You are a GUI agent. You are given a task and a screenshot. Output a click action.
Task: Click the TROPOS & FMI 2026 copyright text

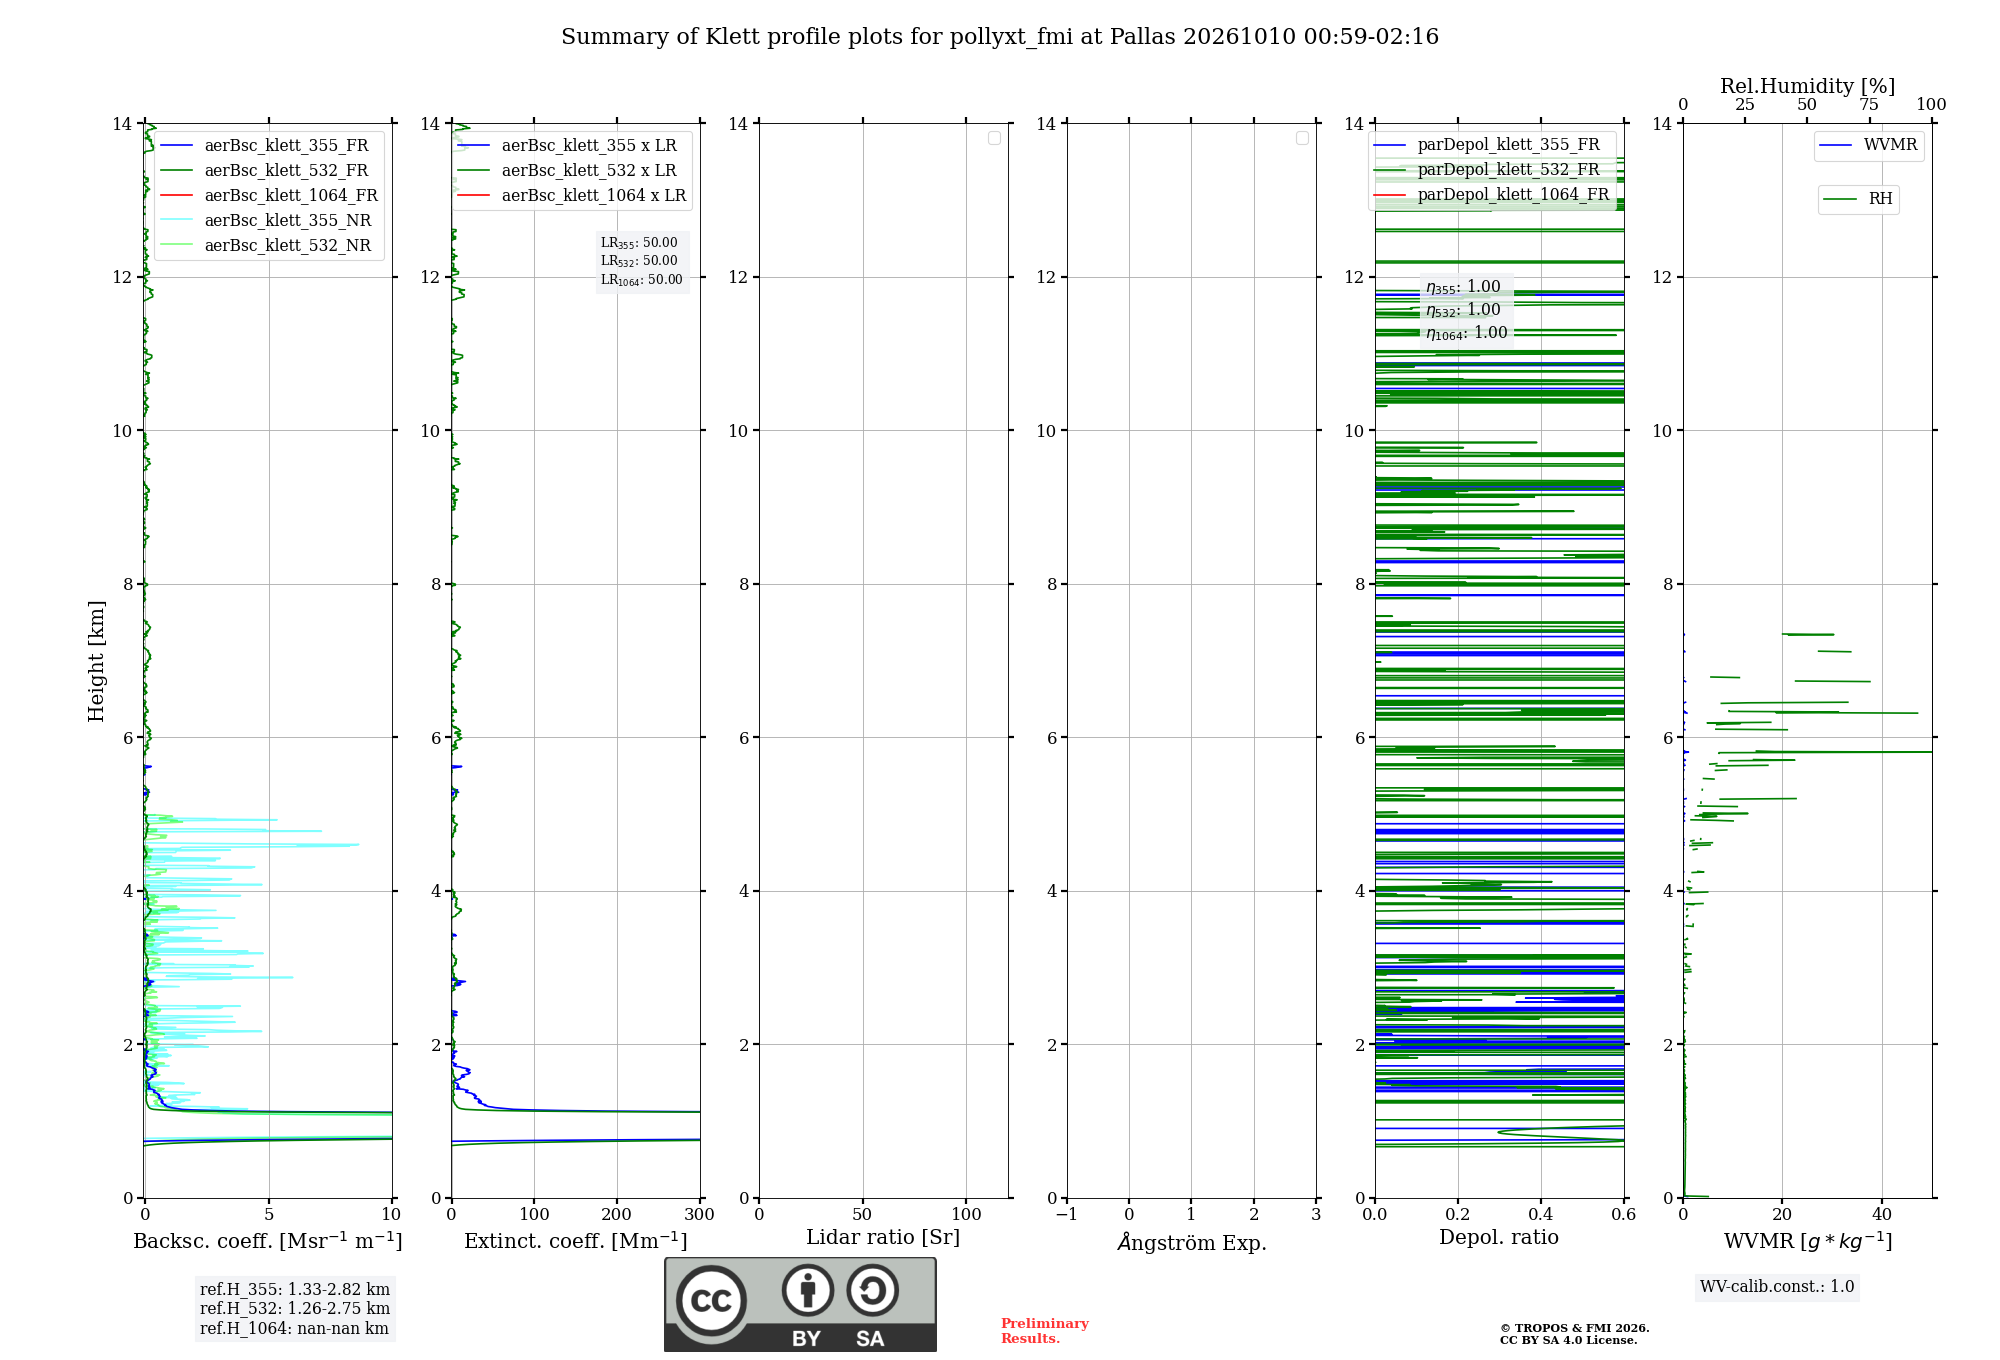click(x=1575, y=1328)
